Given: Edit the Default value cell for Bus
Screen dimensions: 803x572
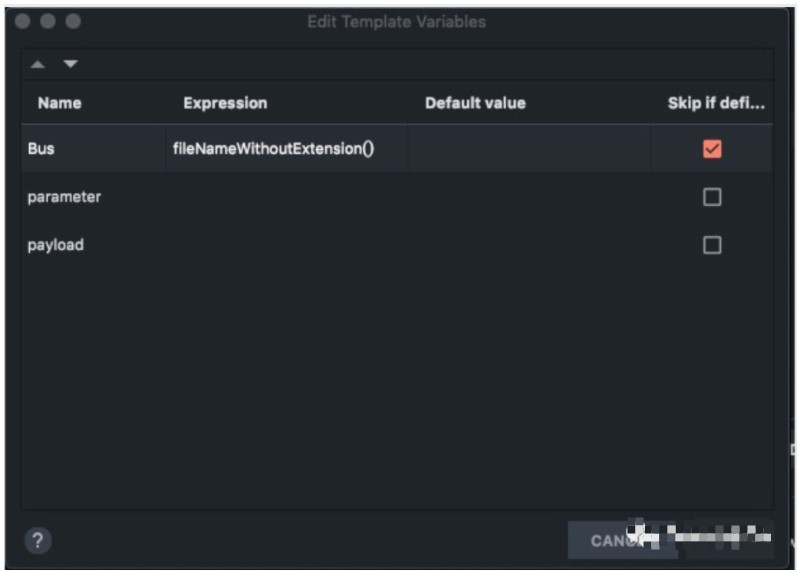Looking at the screenshot, I should click(529, 149).
